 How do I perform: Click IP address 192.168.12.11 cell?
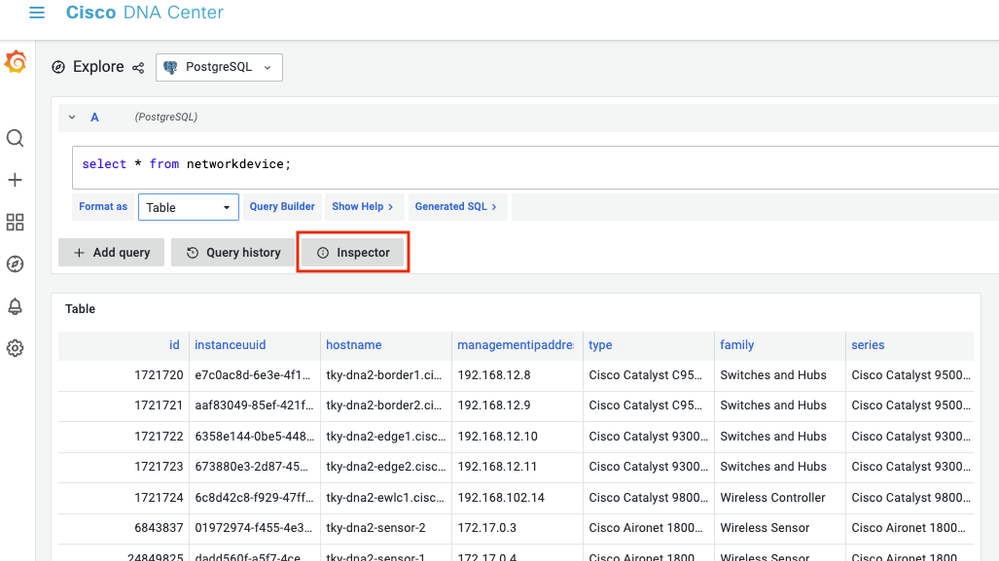(x=517, y=467)
